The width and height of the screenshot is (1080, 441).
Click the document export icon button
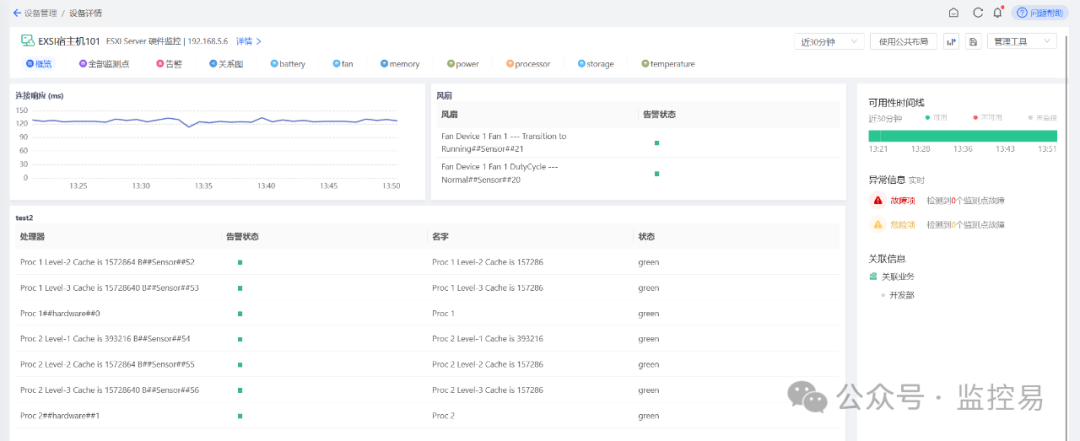click(x=973, y=41)
